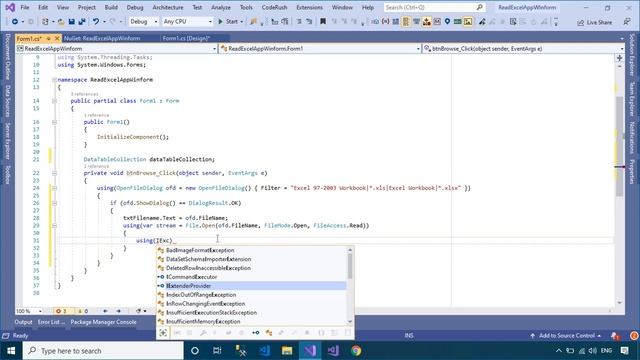Collapse the Form1 class block
The image size is (640, 360).
pyautogui.click(x=54, y=101)
